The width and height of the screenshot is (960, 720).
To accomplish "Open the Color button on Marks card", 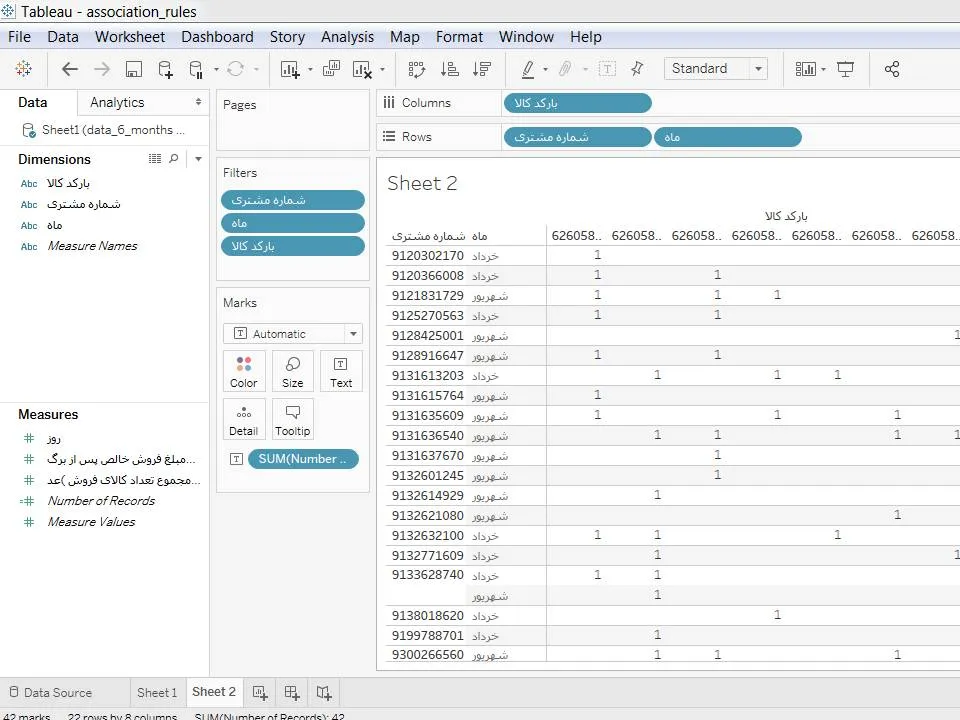I will click(244, 371).
